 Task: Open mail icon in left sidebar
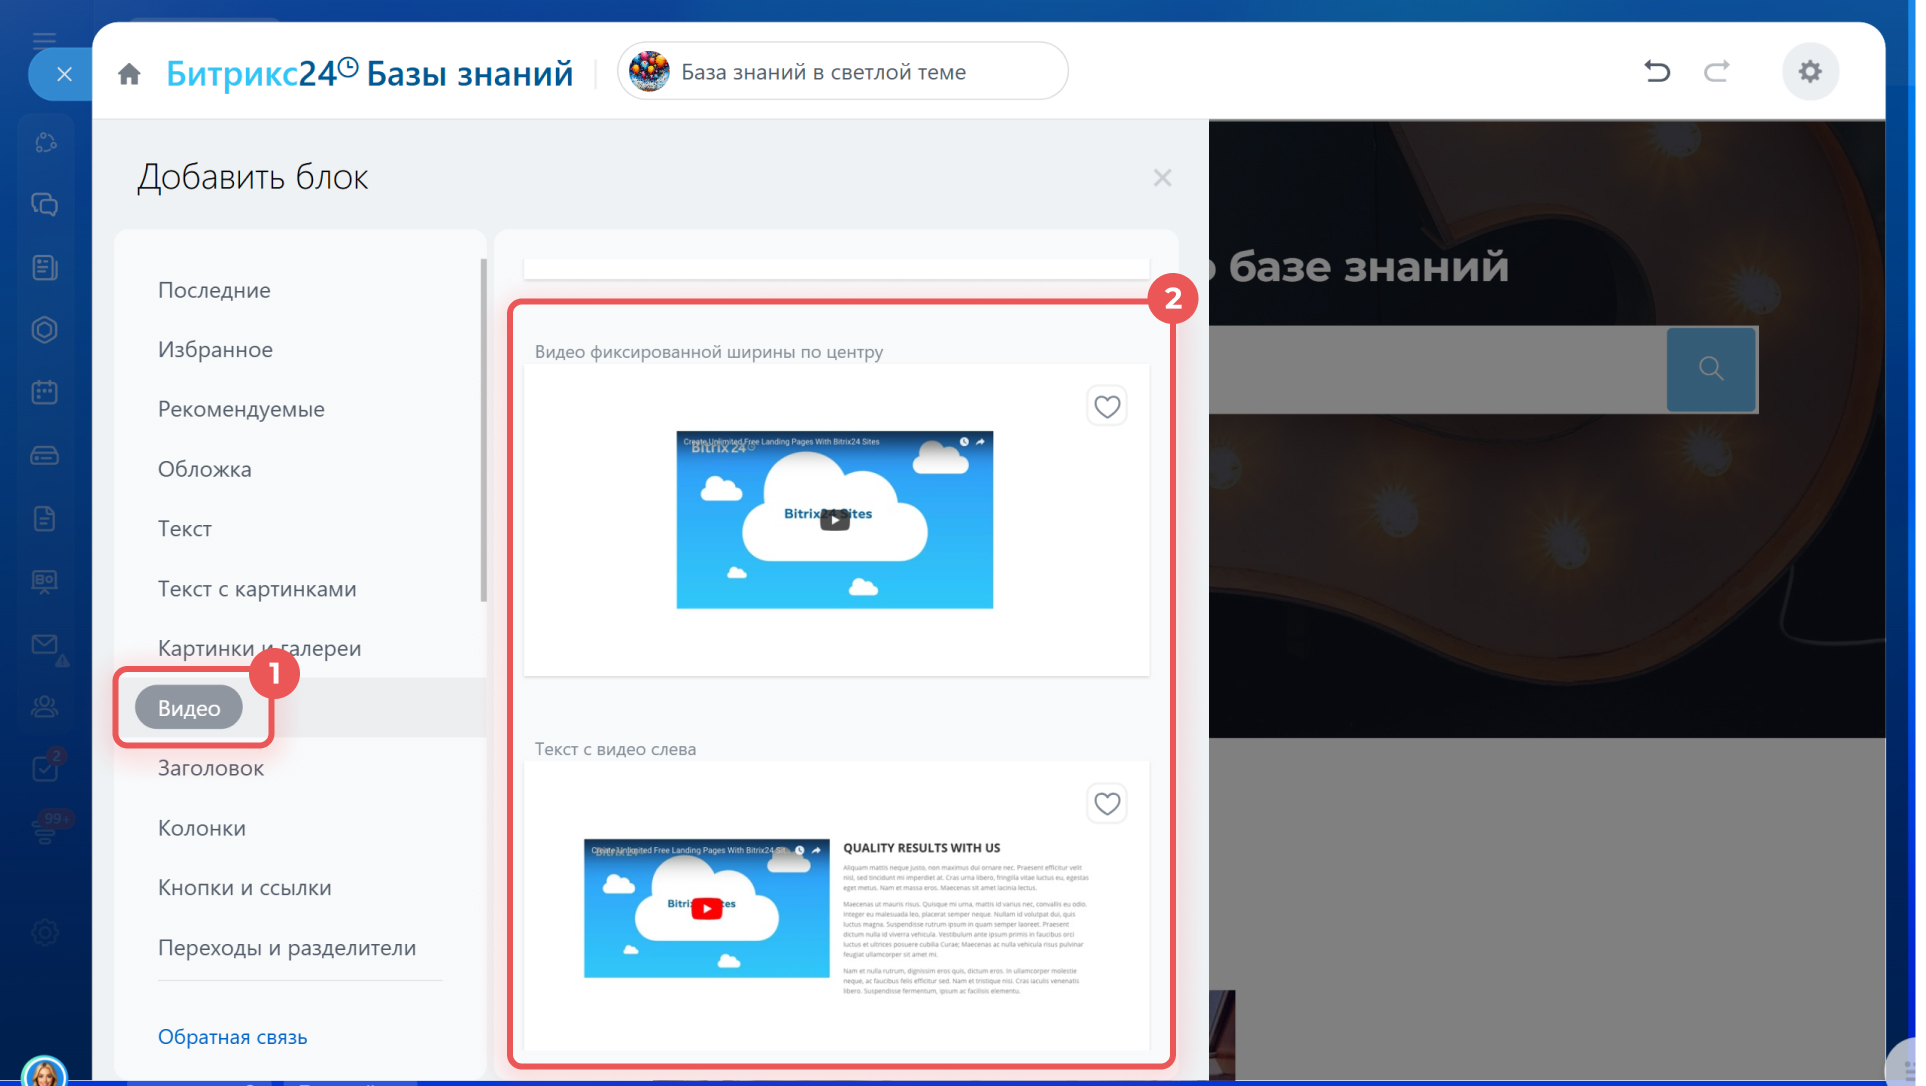pos(45,645)
